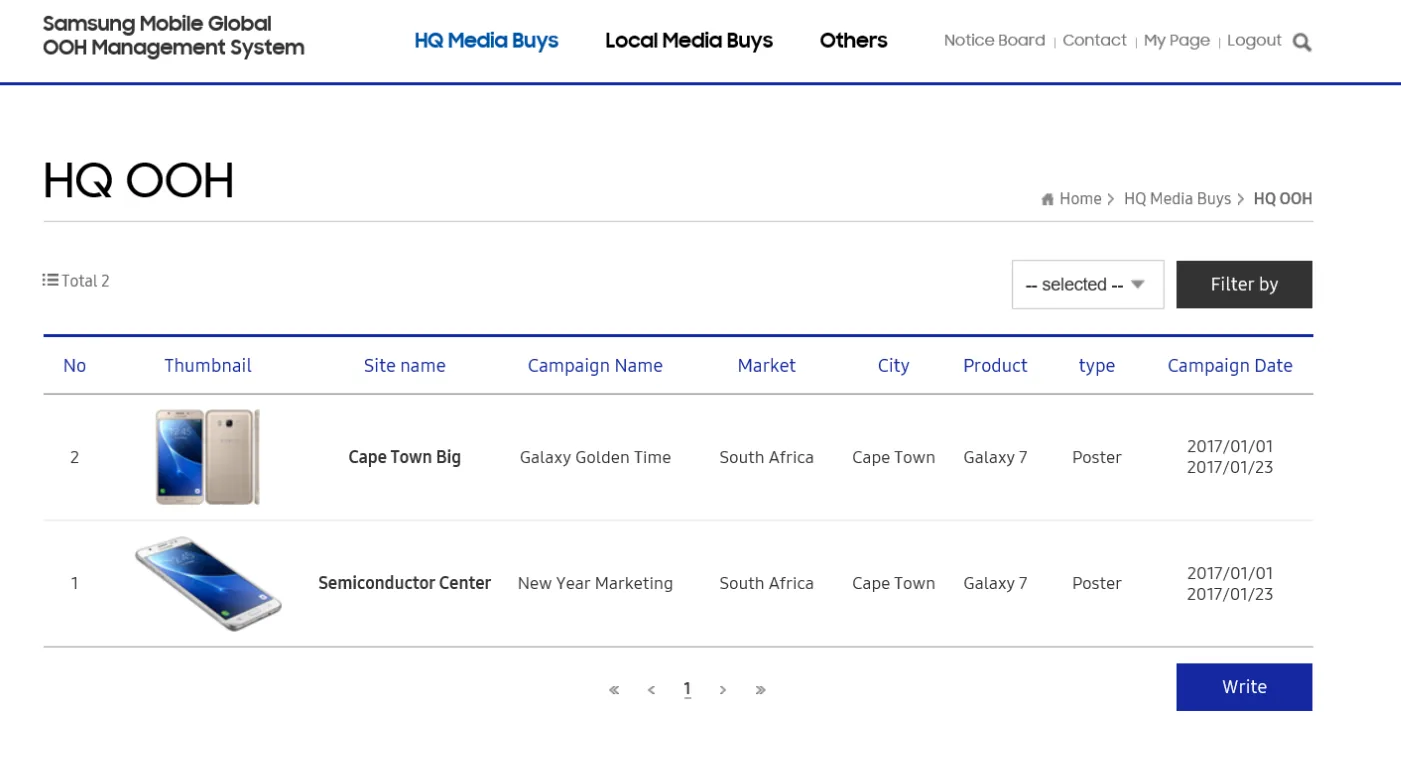
Task: Click campaign dates in Semiconductor Center row
Action: [1230, 584]
